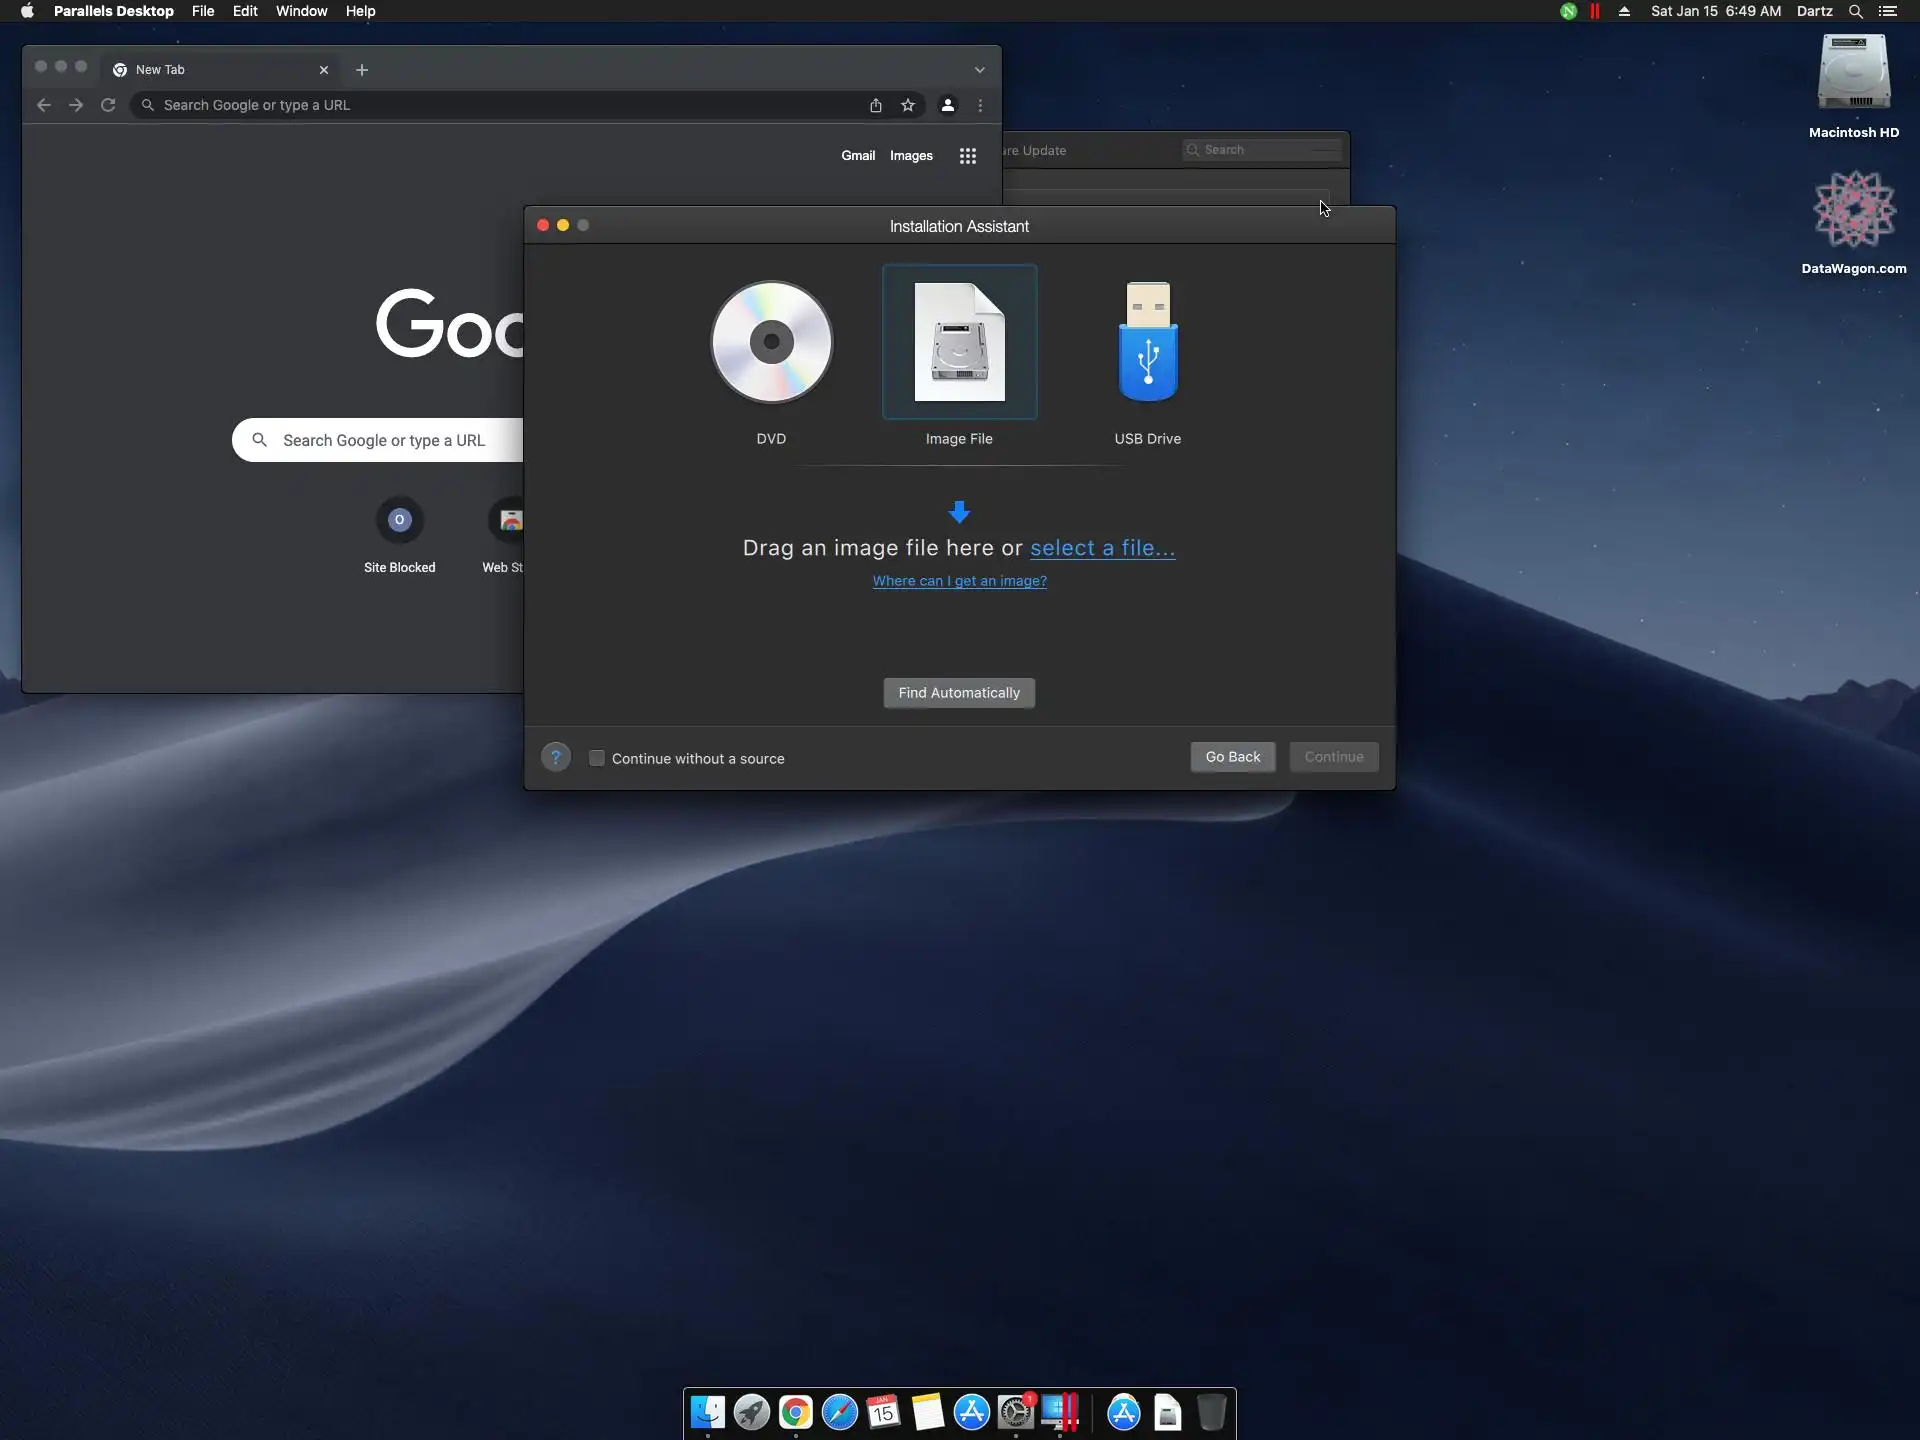Open Chrome three-dot options menu

coord(980,105)
